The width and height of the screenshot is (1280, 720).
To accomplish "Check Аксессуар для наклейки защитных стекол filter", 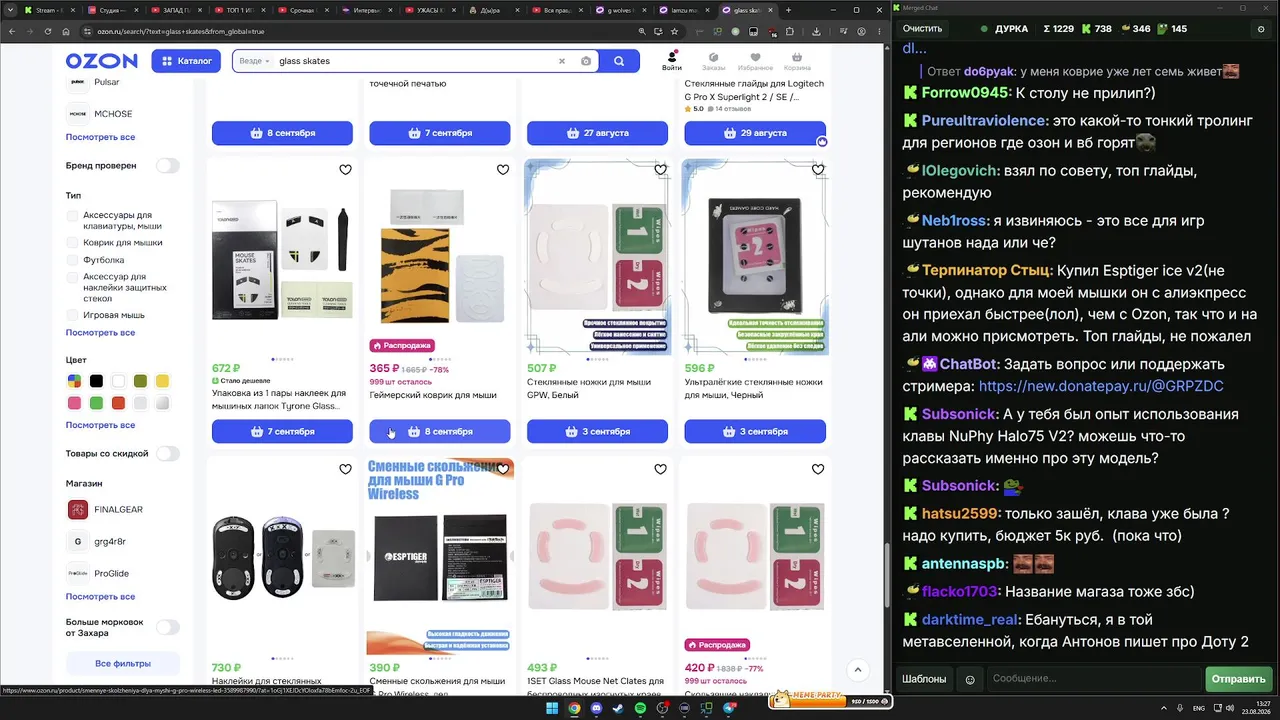I will click(72, 277).
